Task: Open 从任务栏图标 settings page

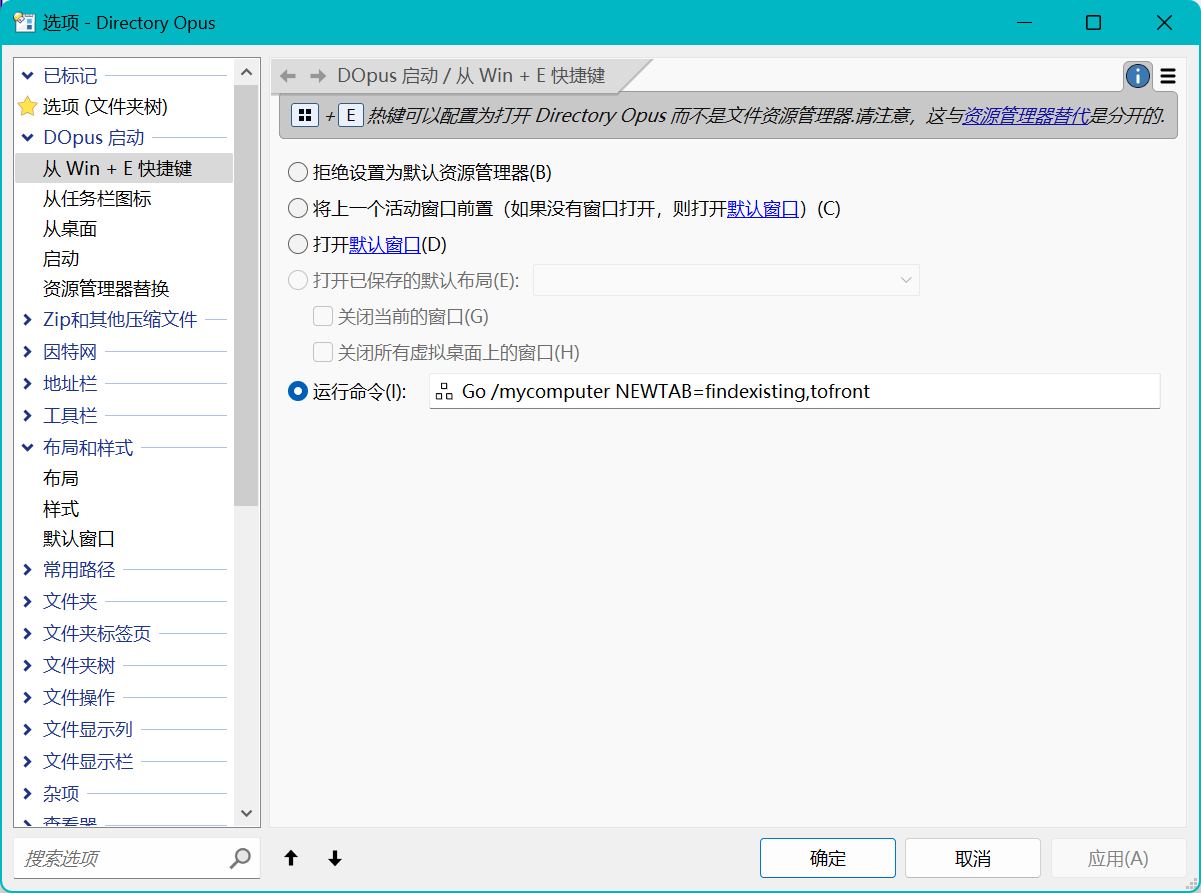Action: 97,199
